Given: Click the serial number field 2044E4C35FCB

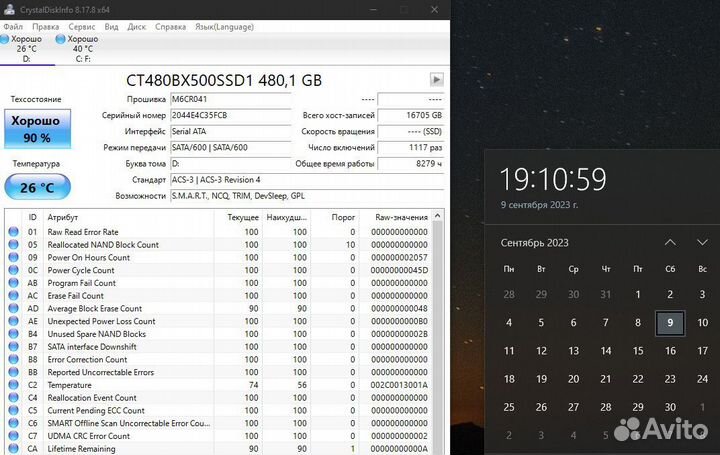Looking at the screenshot, I should pyautogui.click(x=231, y=115).
